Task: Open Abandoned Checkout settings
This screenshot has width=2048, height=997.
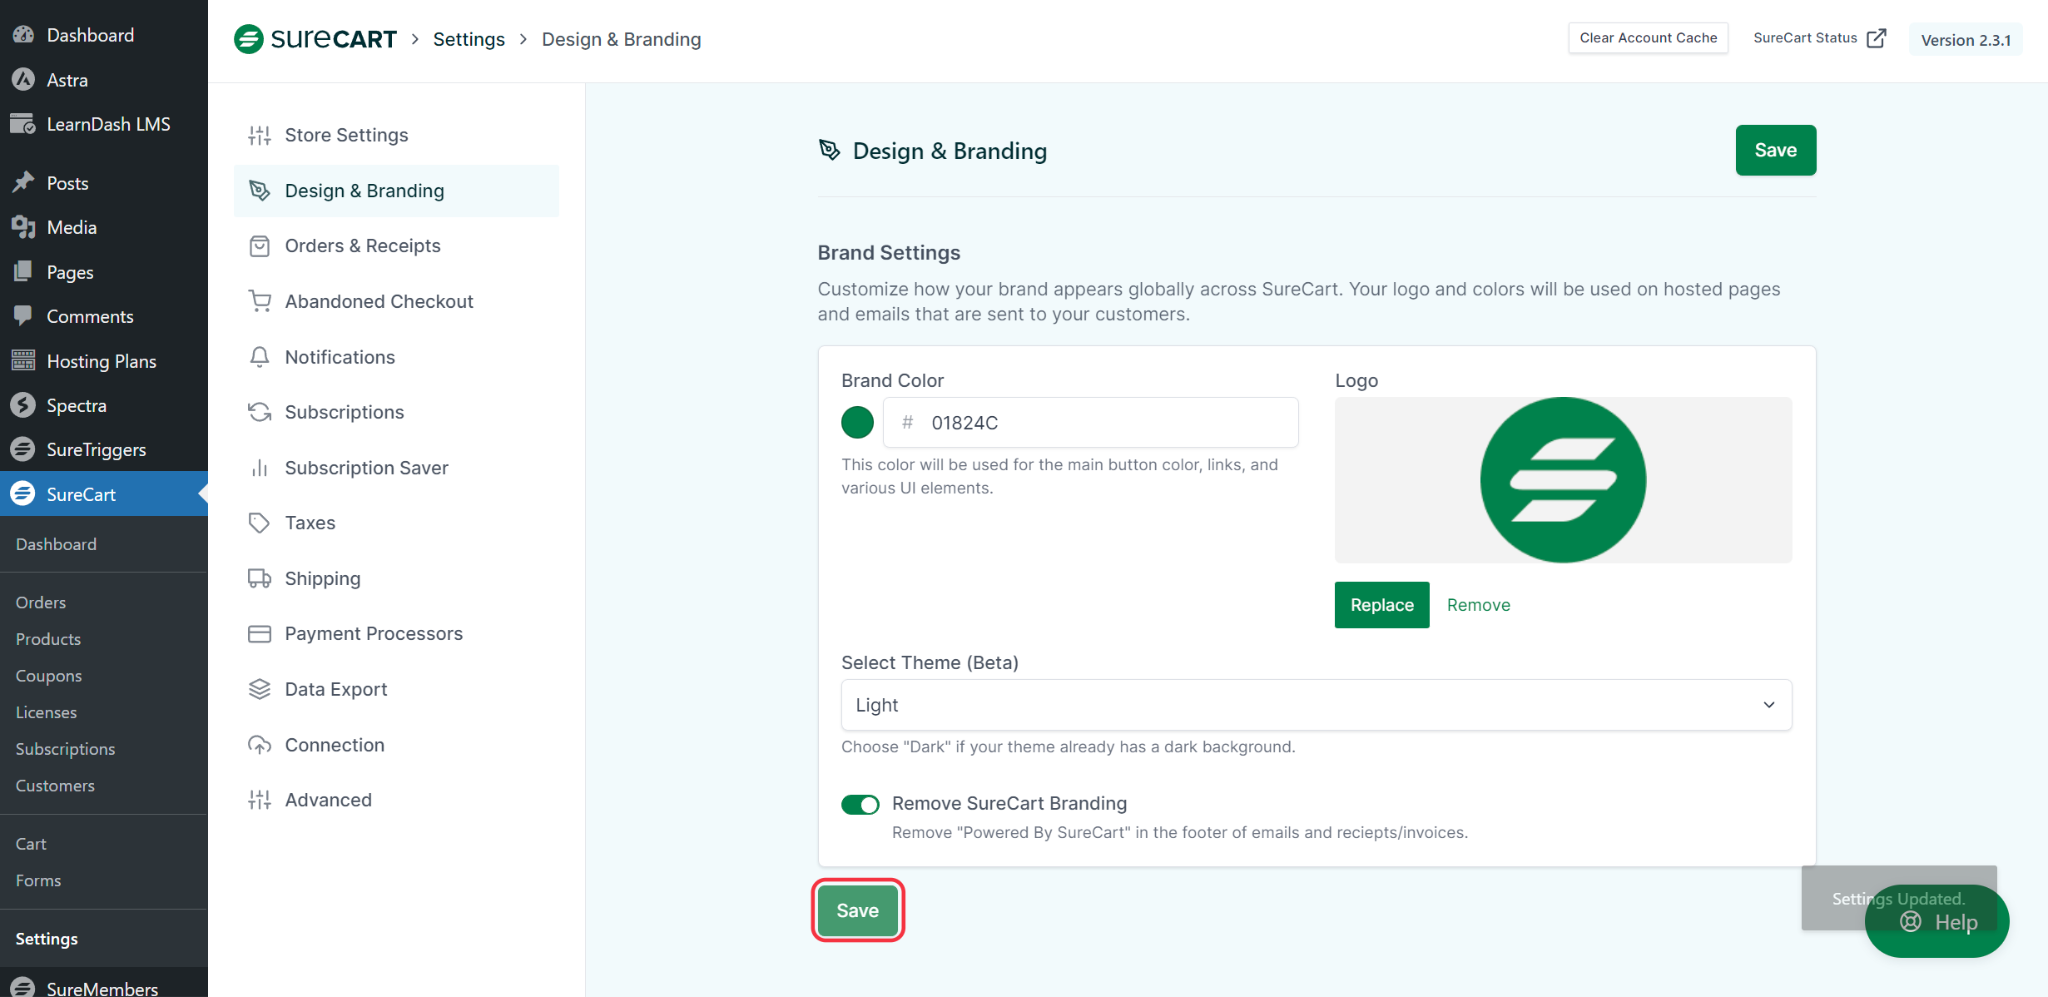Action: point(396,301)
